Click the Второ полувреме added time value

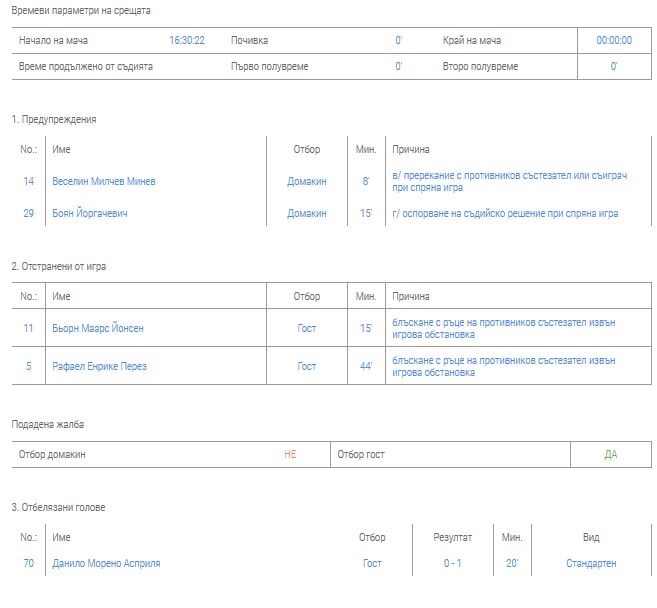coord(614,67)
